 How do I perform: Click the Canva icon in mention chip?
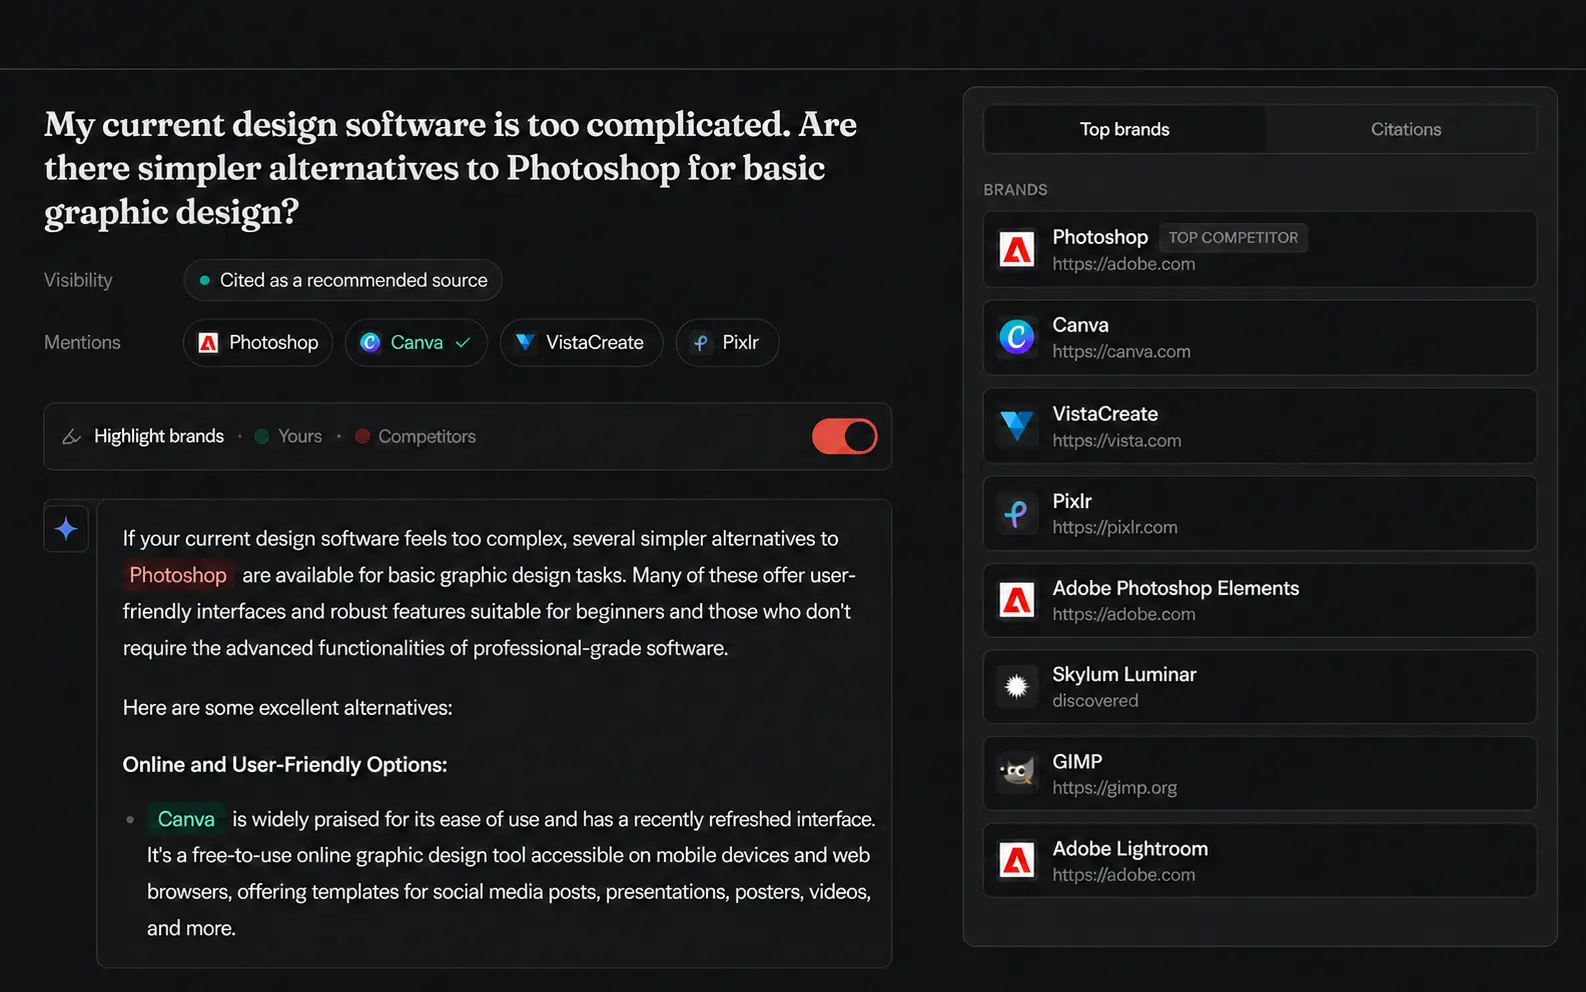(x=370, y=343)
